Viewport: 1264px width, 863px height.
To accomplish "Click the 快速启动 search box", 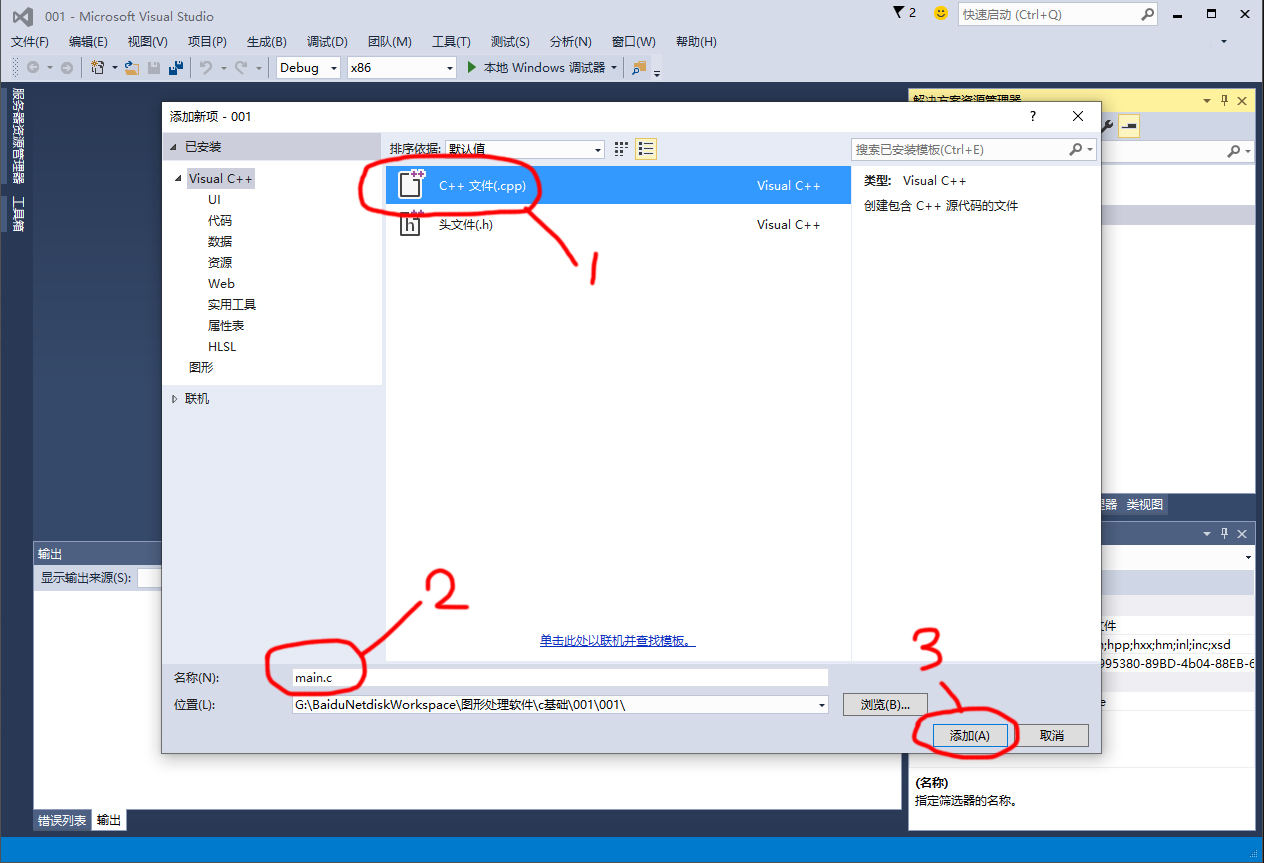I will (x=1057, y=14).
